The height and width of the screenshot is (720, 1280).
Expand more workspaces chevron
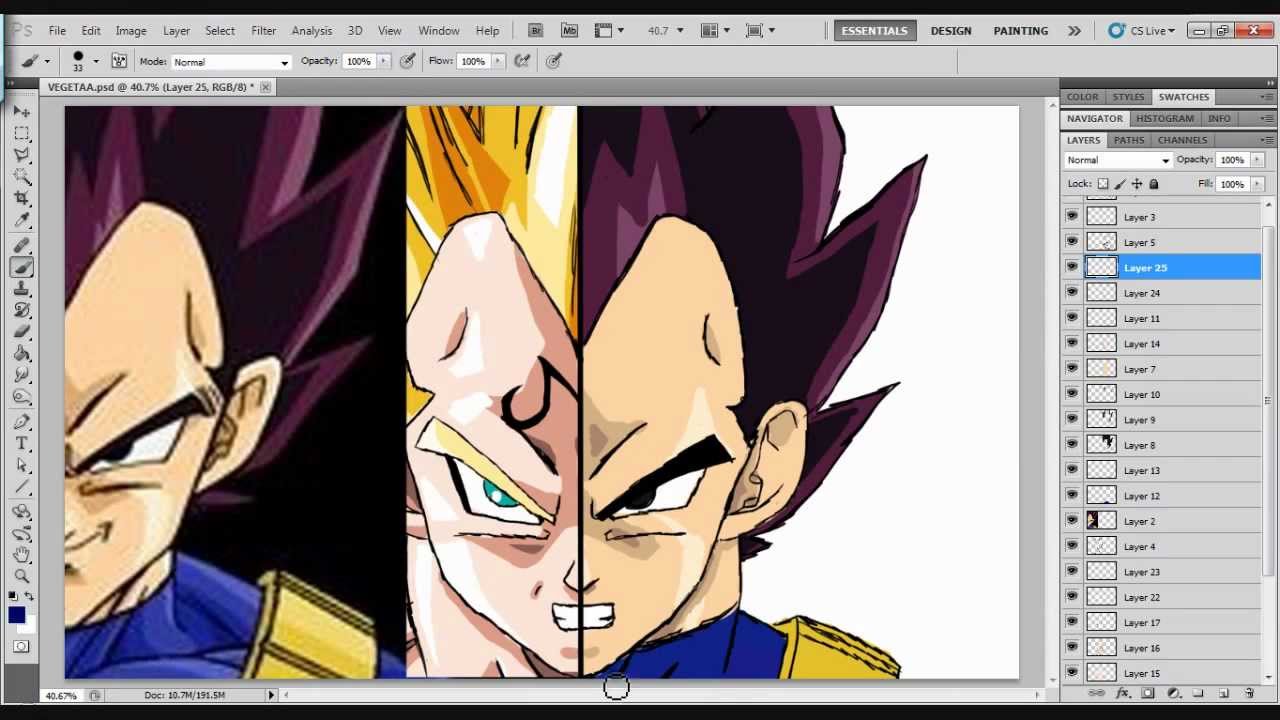click(x=1074, y=31)
